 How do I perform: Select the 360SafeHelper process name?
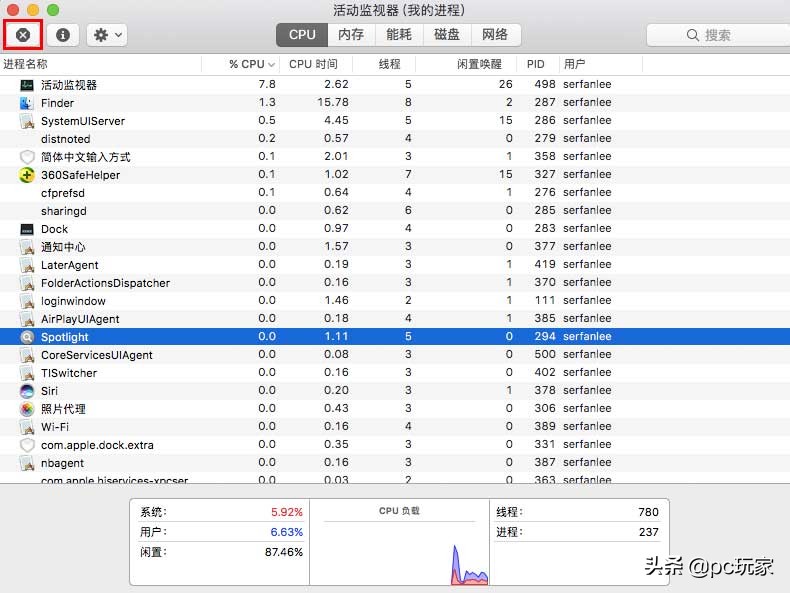81,175
